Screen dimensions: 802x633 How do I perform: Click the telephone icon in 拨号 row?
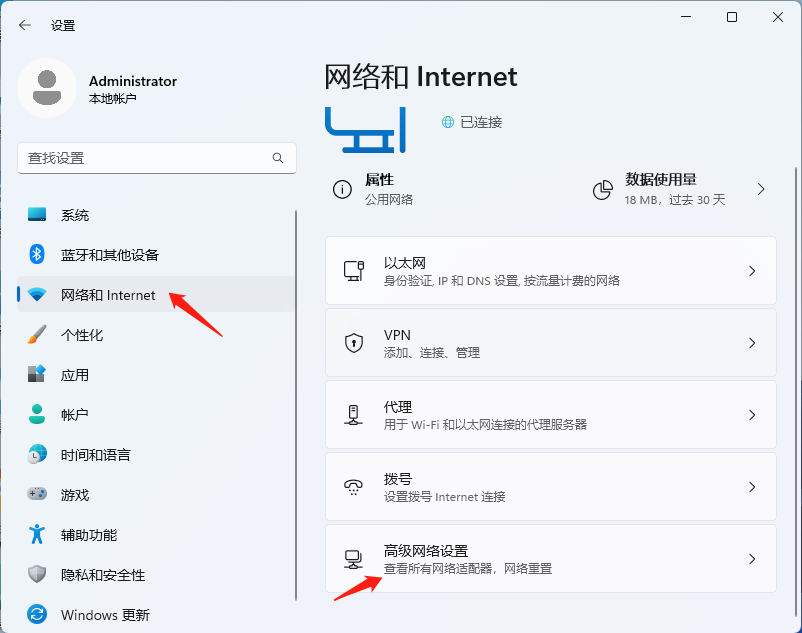(353, 487)
